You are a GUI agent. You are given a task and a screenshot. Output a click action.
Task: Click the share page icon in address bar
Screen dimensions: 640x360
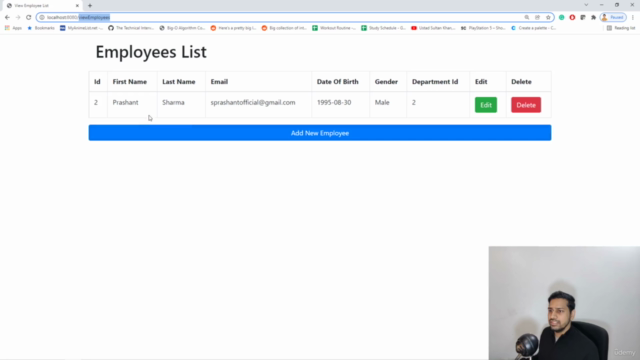(x=538, y=17)
